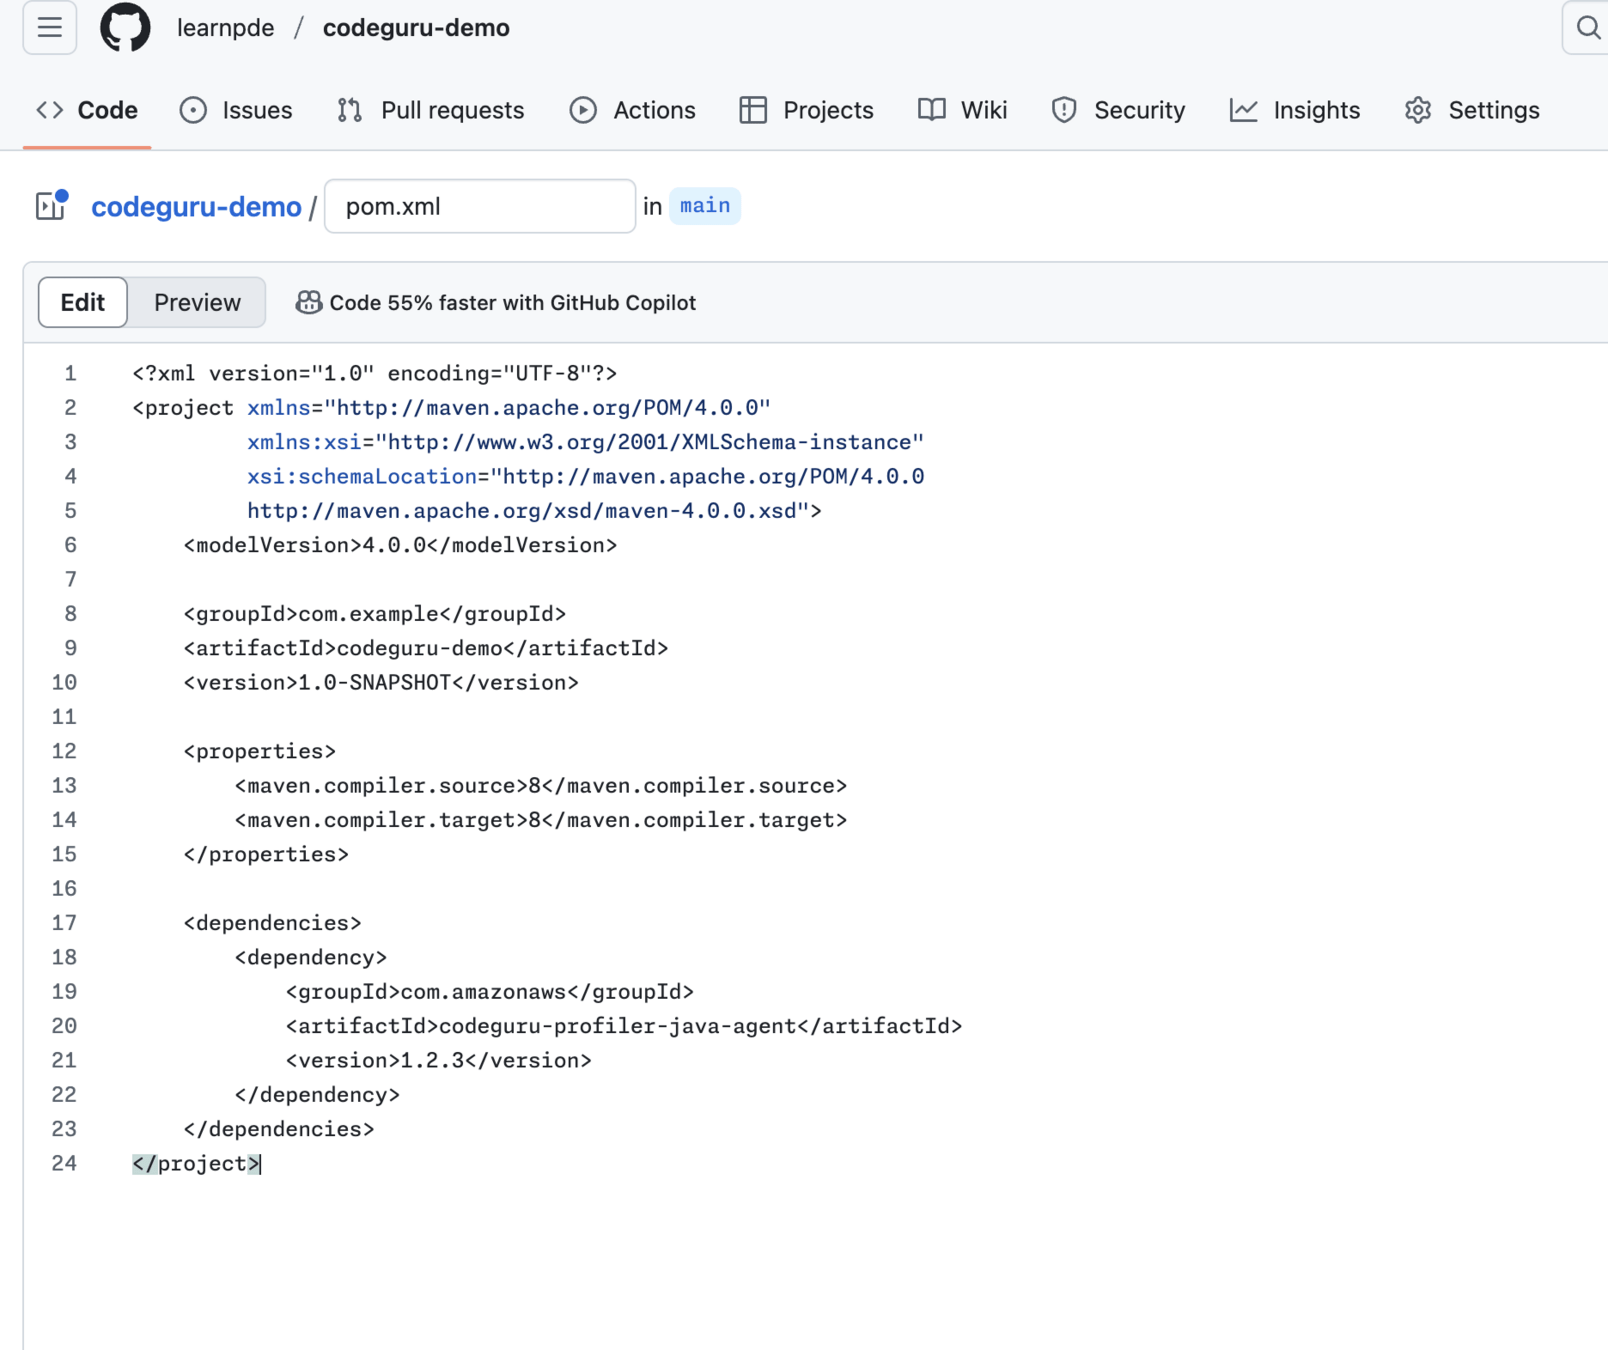Select line number 12 in the gutter
Screen dimensions: 1608x1350
pos(64,751)
